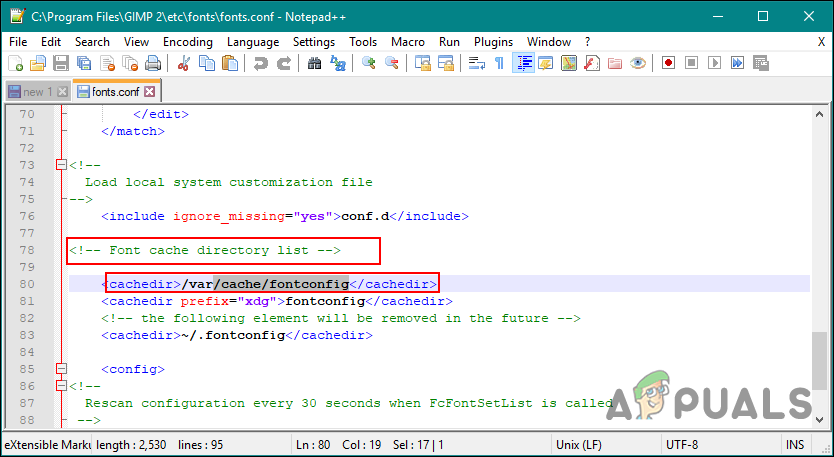
Task: Cut selection using scissors icon
Action: (184, 63)
